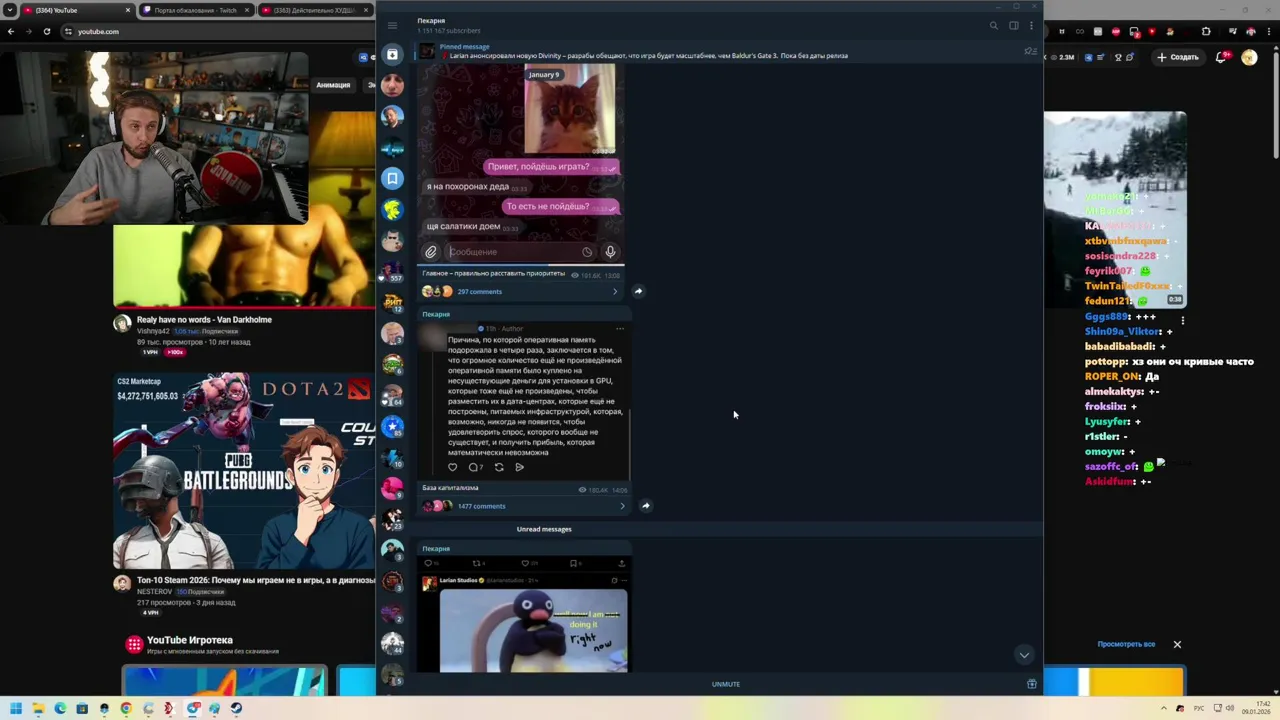Screen dimensions: 1280x720
Task: Jump to bottom with the down-arrow button
Action: [x=1023, y=654]
